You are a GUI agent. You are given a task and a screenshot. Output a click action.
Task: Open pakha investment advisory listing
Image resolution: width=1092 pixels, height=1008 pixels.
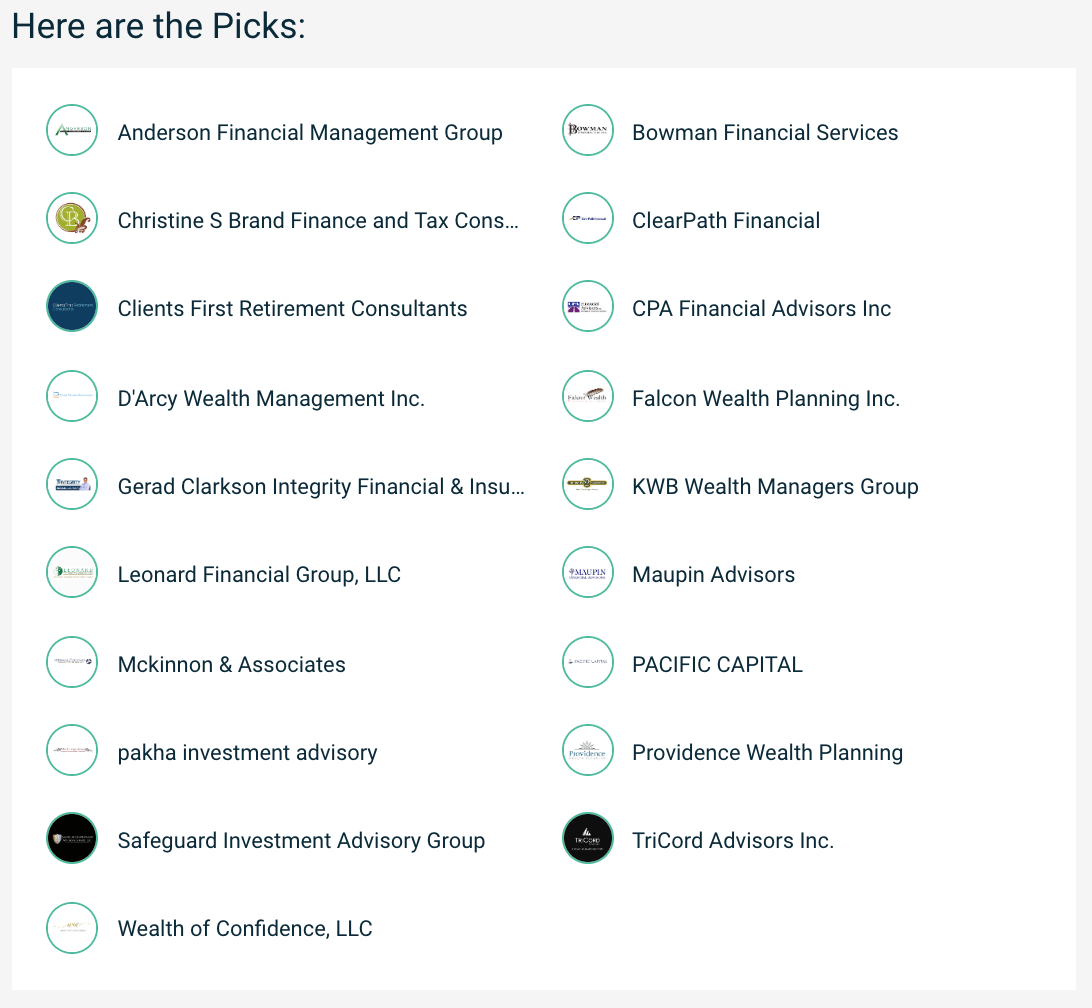click(247, 752)
